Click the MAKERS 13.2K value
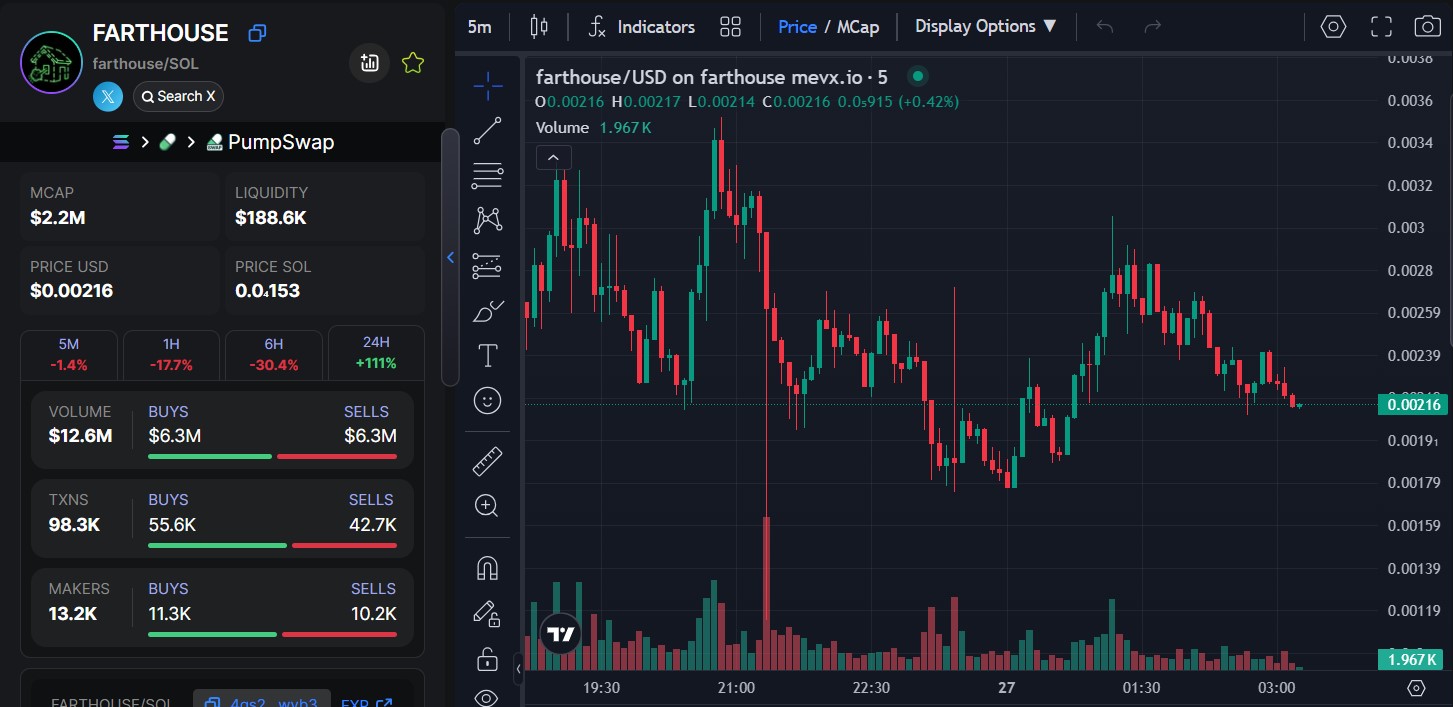Viewport: 1453px width, 707px height. click(73, 613)
